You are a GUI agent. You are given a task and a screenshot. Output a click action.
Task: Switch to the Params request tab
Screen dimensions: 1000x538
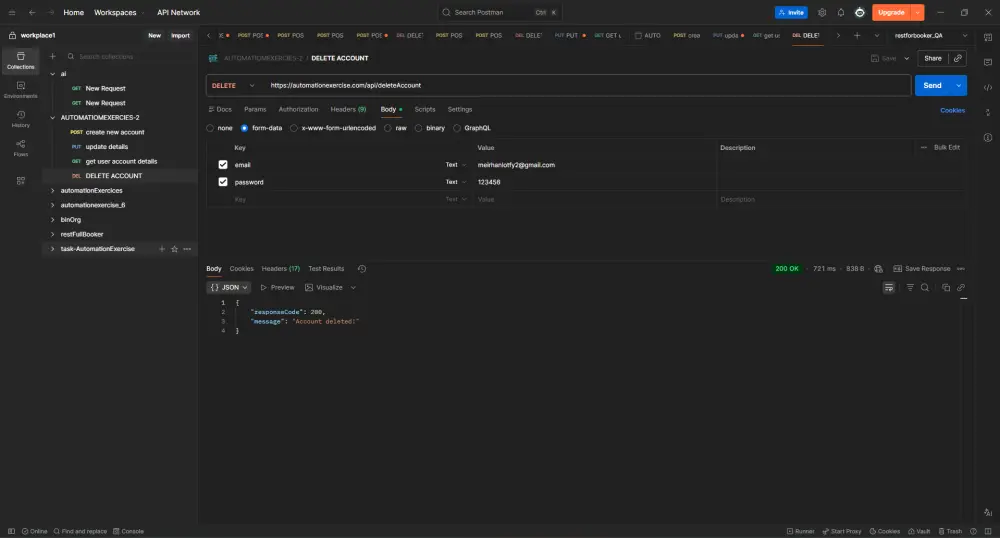(x=255, y=110)
